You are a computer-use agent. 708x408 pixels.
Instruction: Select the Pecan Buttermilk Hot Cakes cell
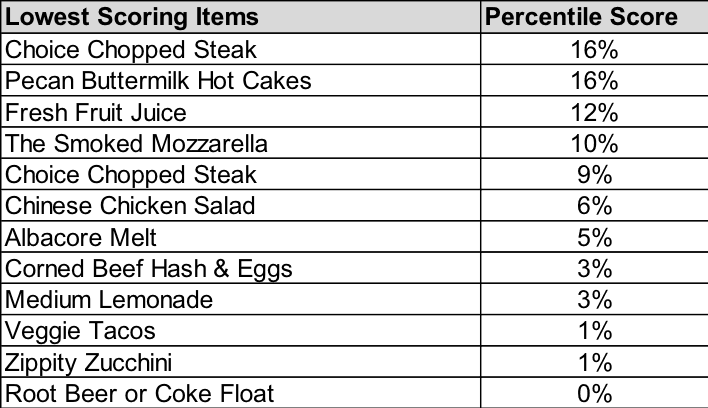(x=240, y=80)
